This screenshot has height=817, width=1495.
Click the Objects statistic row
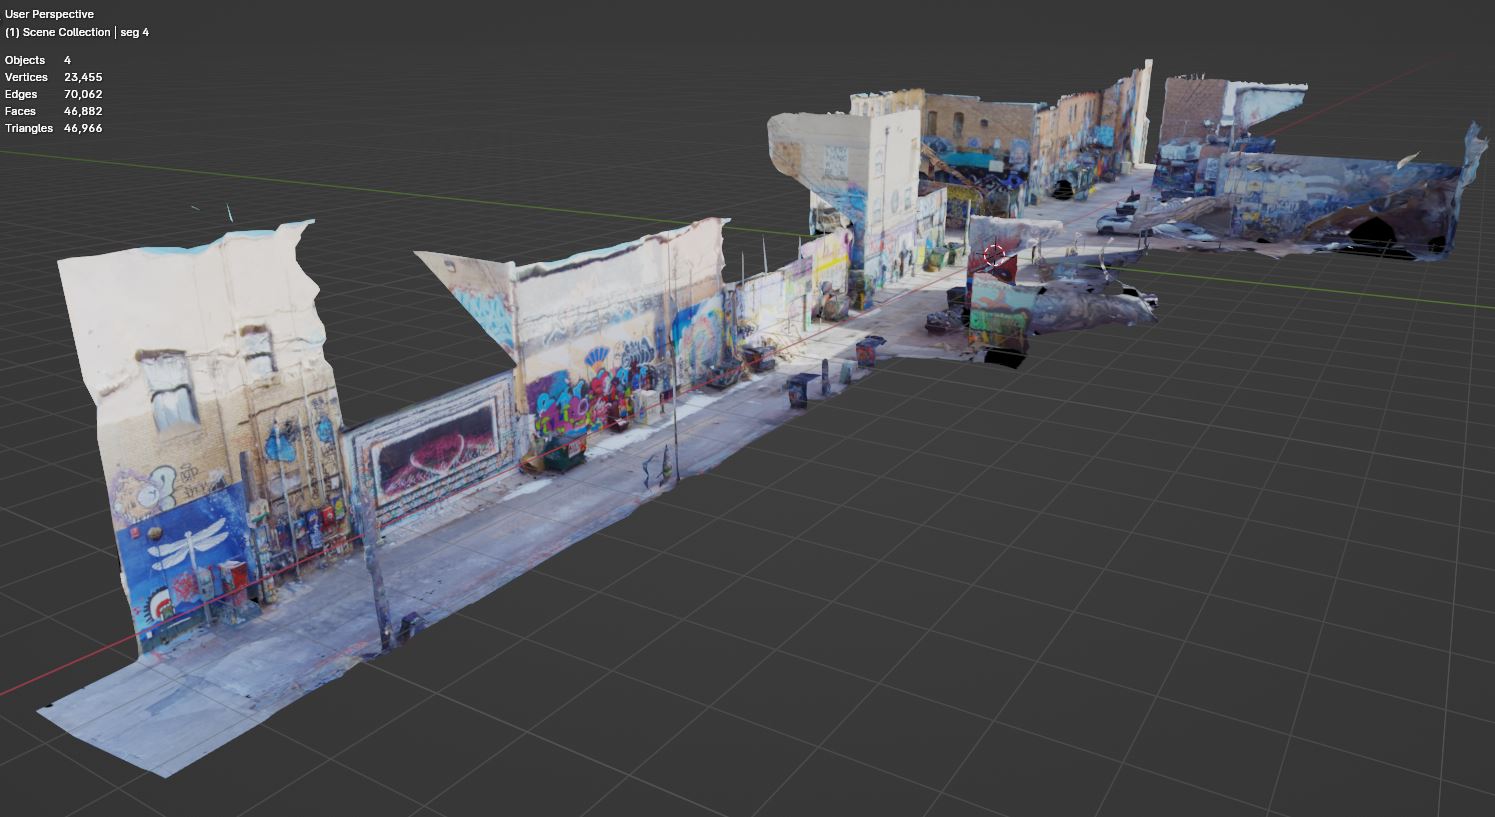(38, 60)
